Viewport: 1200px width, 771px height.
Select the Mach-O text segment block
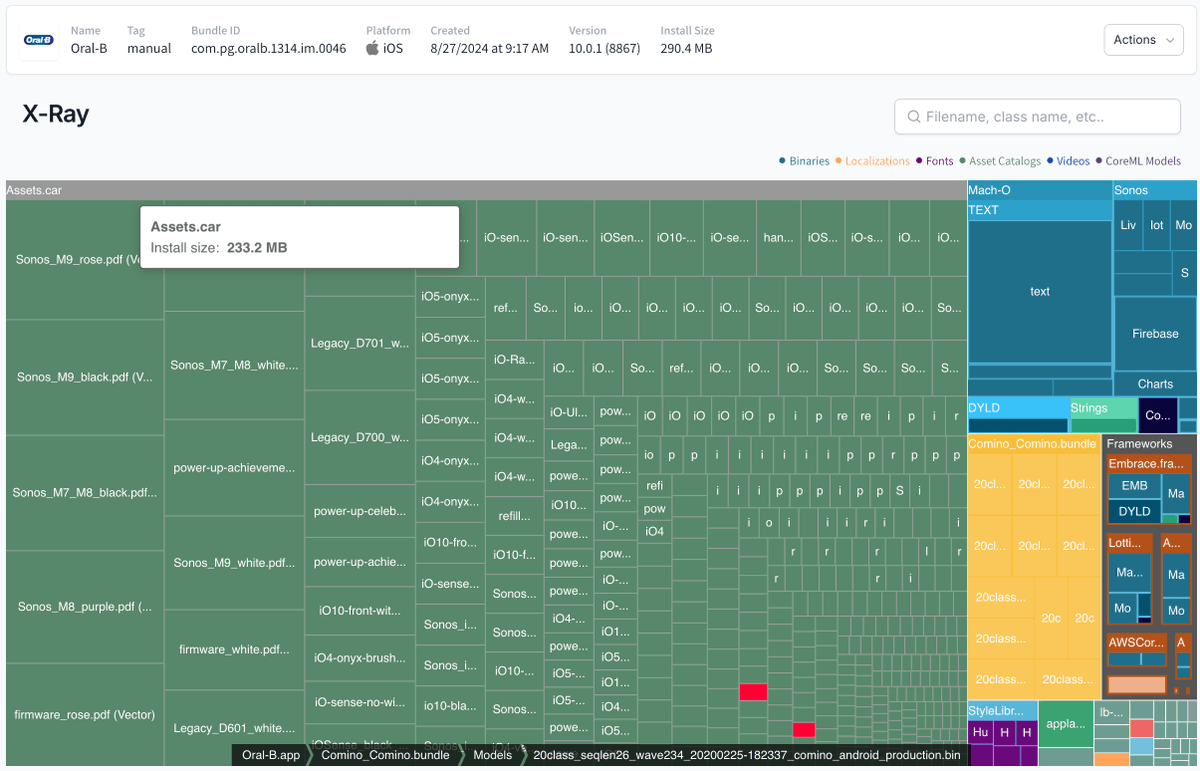point(1040,291)
